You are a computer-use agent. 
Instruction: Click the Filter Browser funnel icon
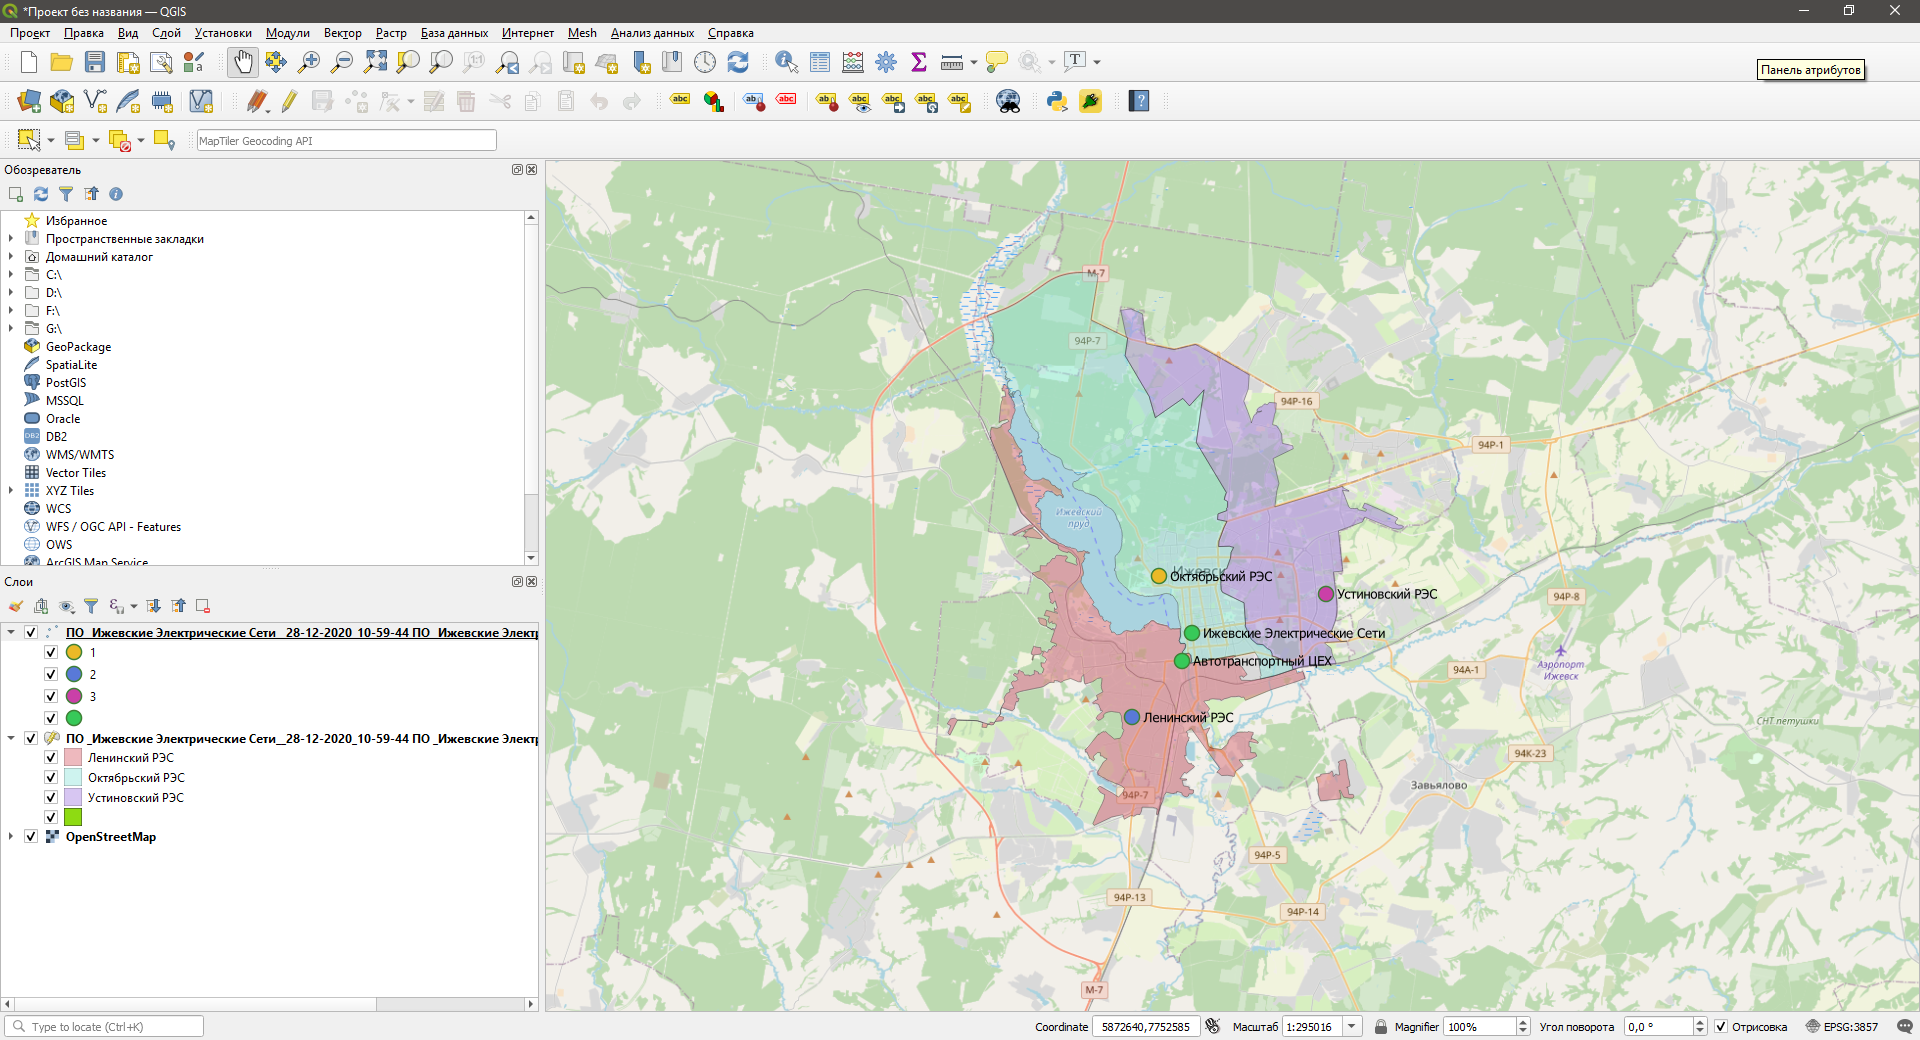pyautogui.click(x=66, y=194)
